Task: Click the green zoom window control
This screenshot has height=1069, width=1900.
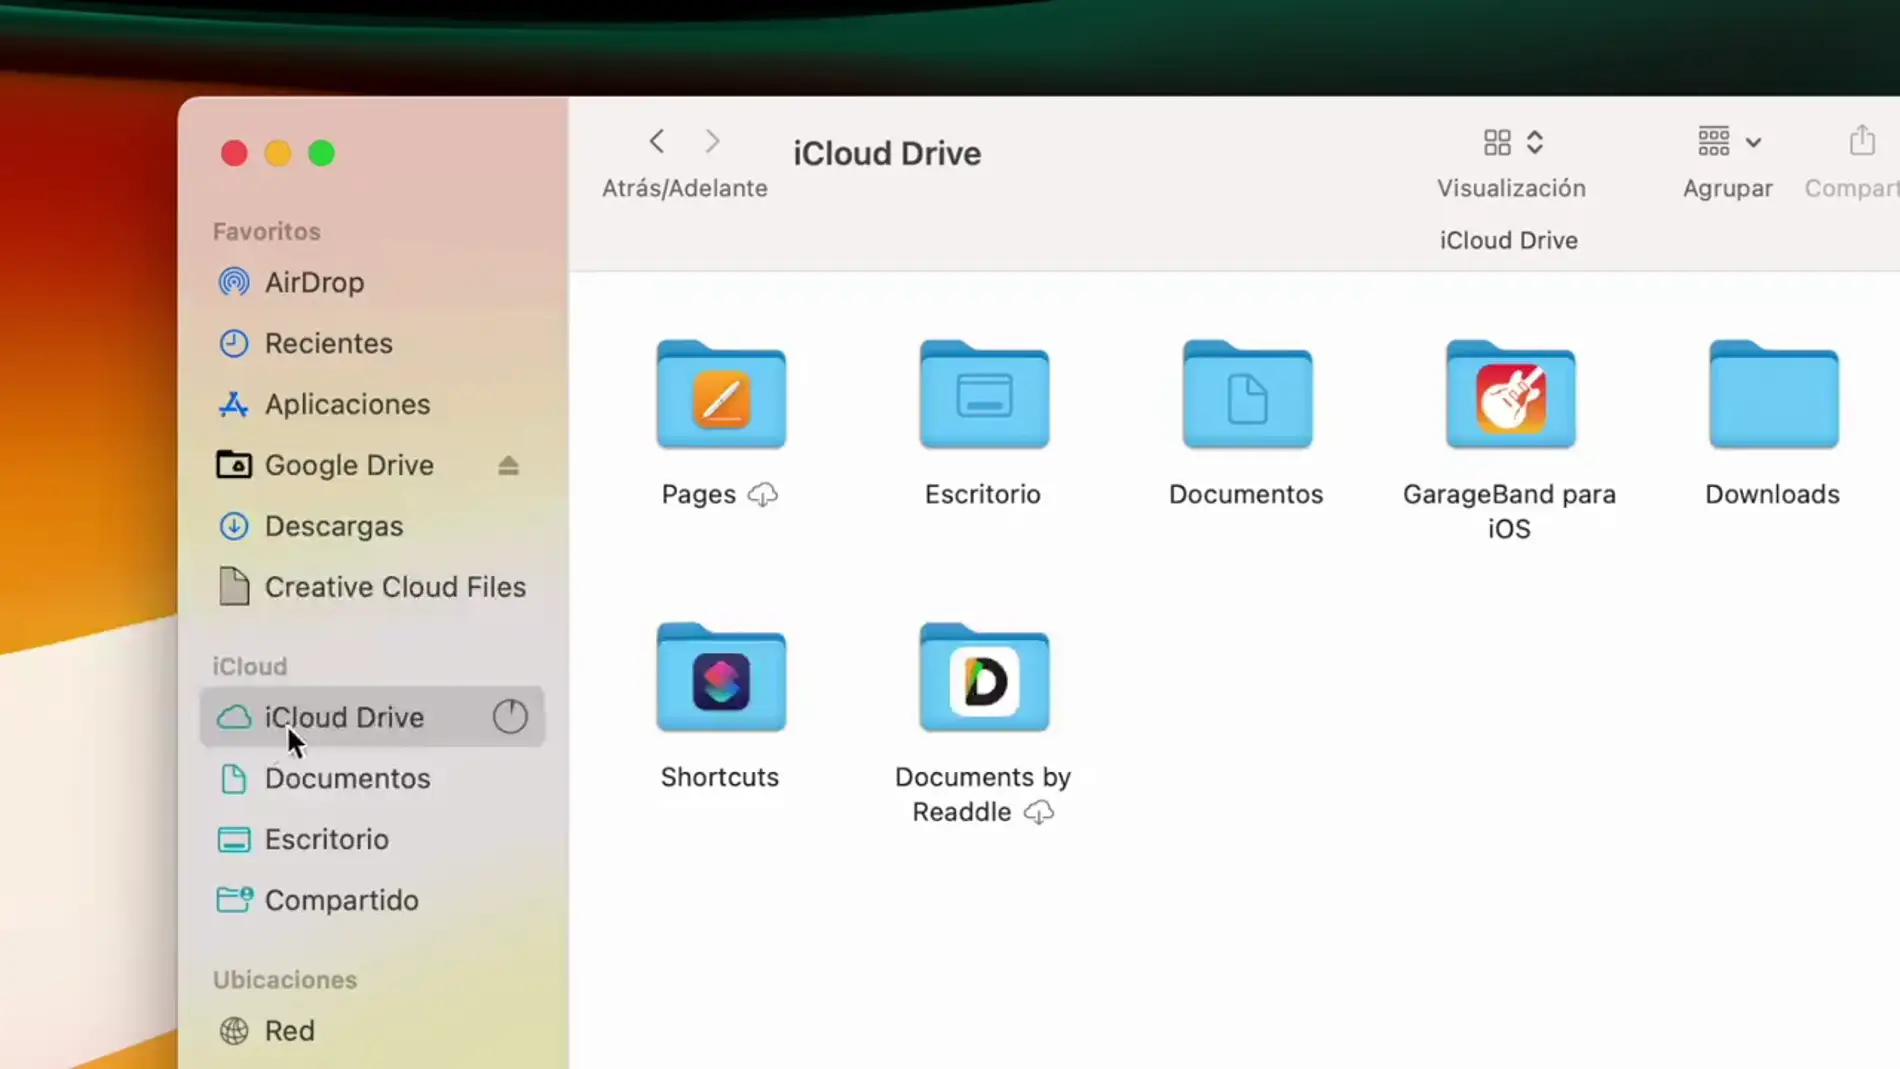Action: pyautogui.click(x=322, y=152)
